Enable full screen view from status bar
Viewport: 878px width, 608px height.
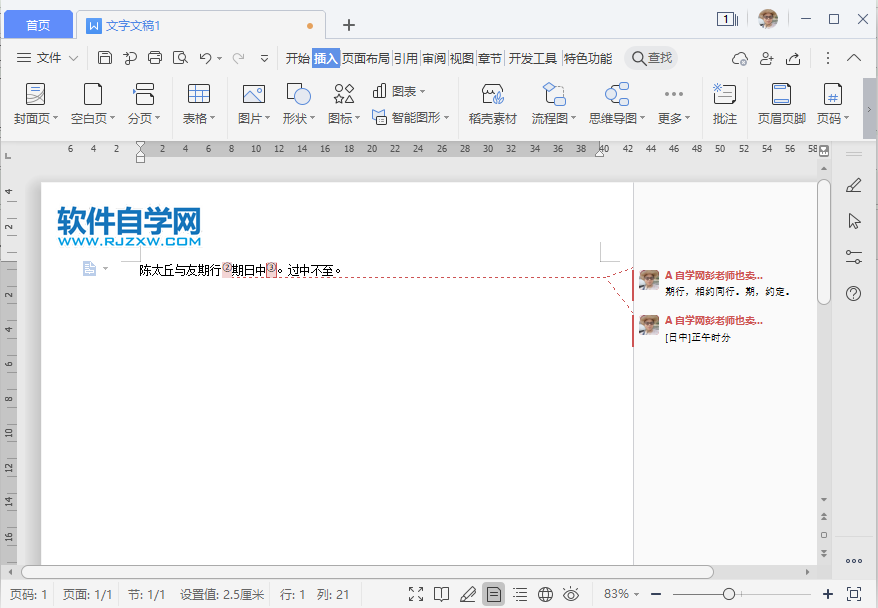(416, 593)
